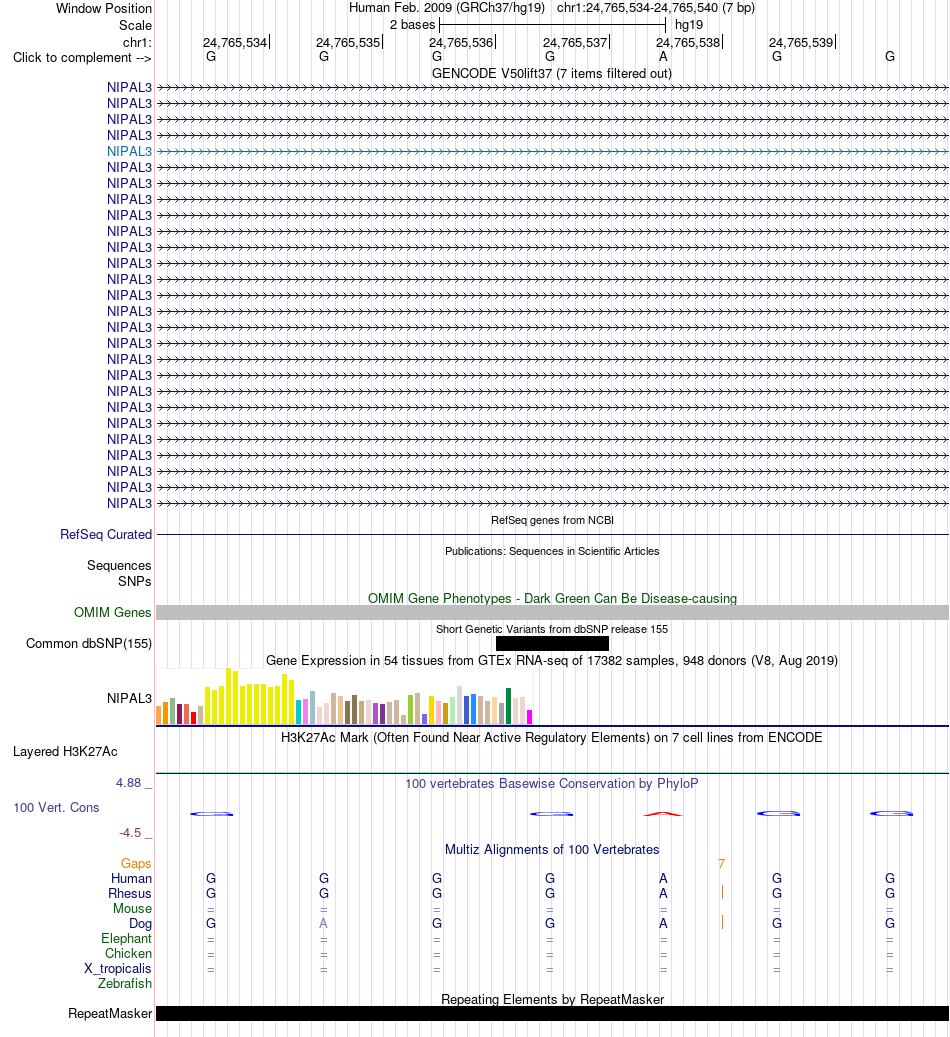Click the 'hg19' label beside scale bar

click(x=689, y=24)
